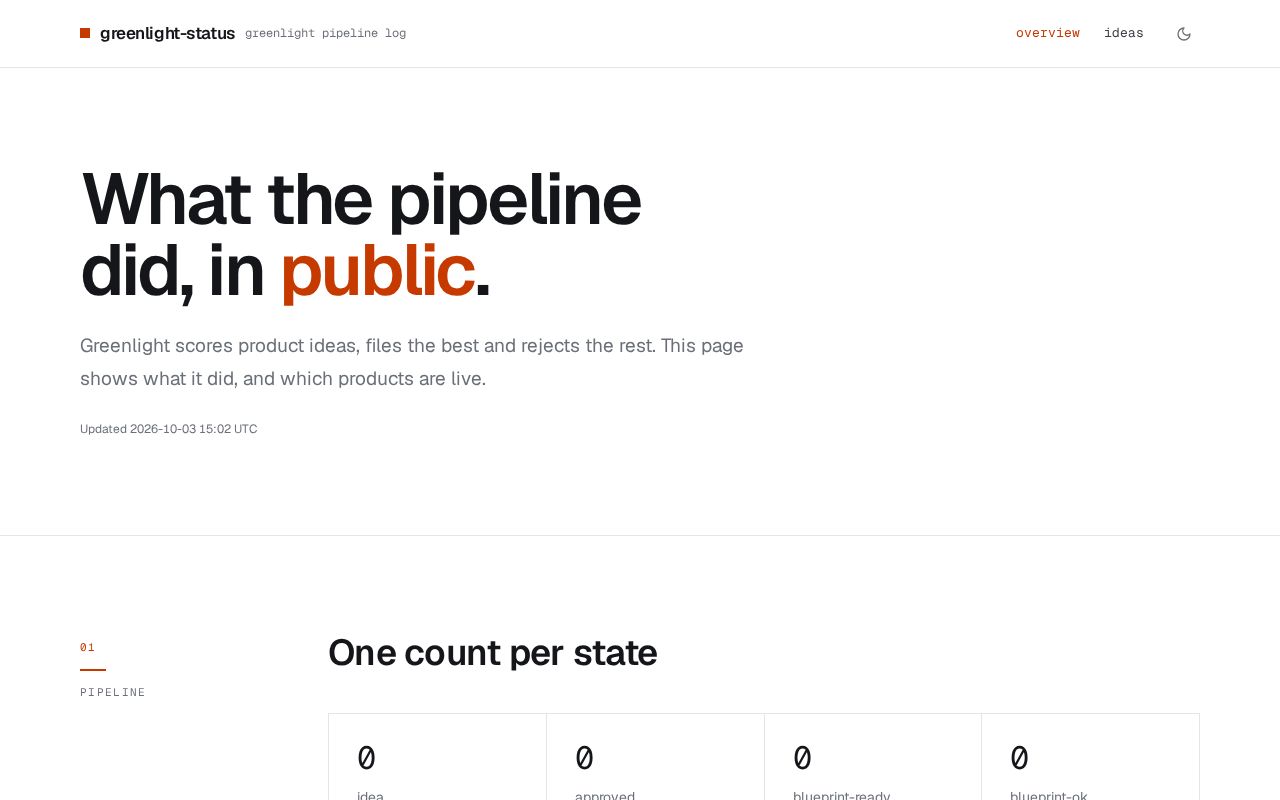Toggle dark mode with the moon icon
The width and height of the screenshot is (1280, 800).
(1184, 34)
